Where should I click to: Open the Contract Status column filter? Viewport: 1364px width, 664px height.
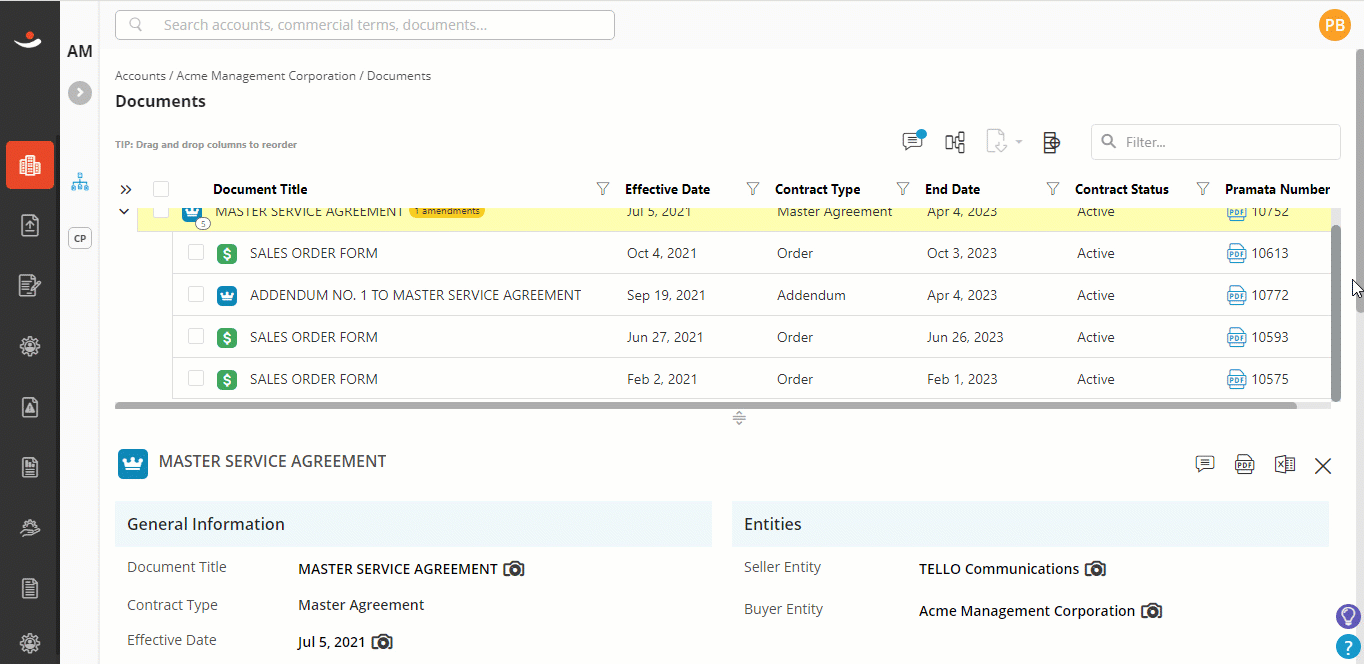1203,189
